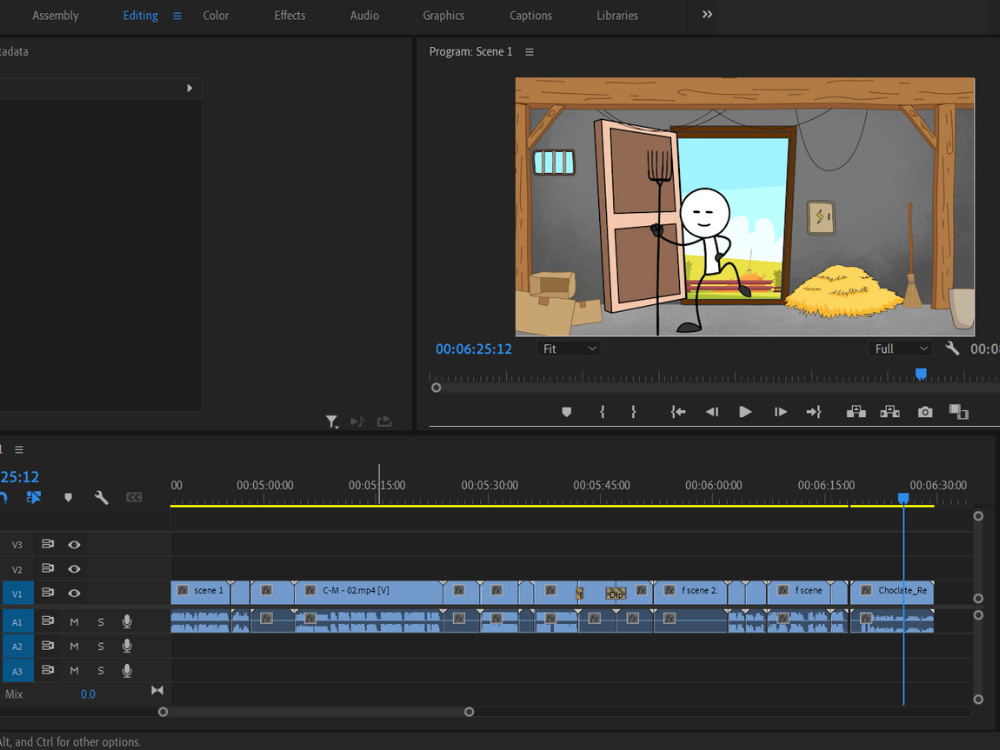Image resolution: width=1000 pixels, height=750 pixels.
Task: Select the Editing workspace tab
Action: (x=140, y=15)
